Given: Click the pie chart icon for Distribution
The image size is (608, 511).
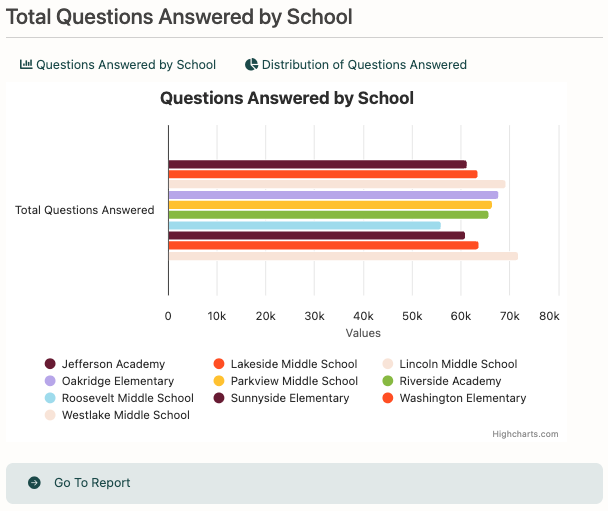Looking at the screenshot, I should click(x=251, y=64).
